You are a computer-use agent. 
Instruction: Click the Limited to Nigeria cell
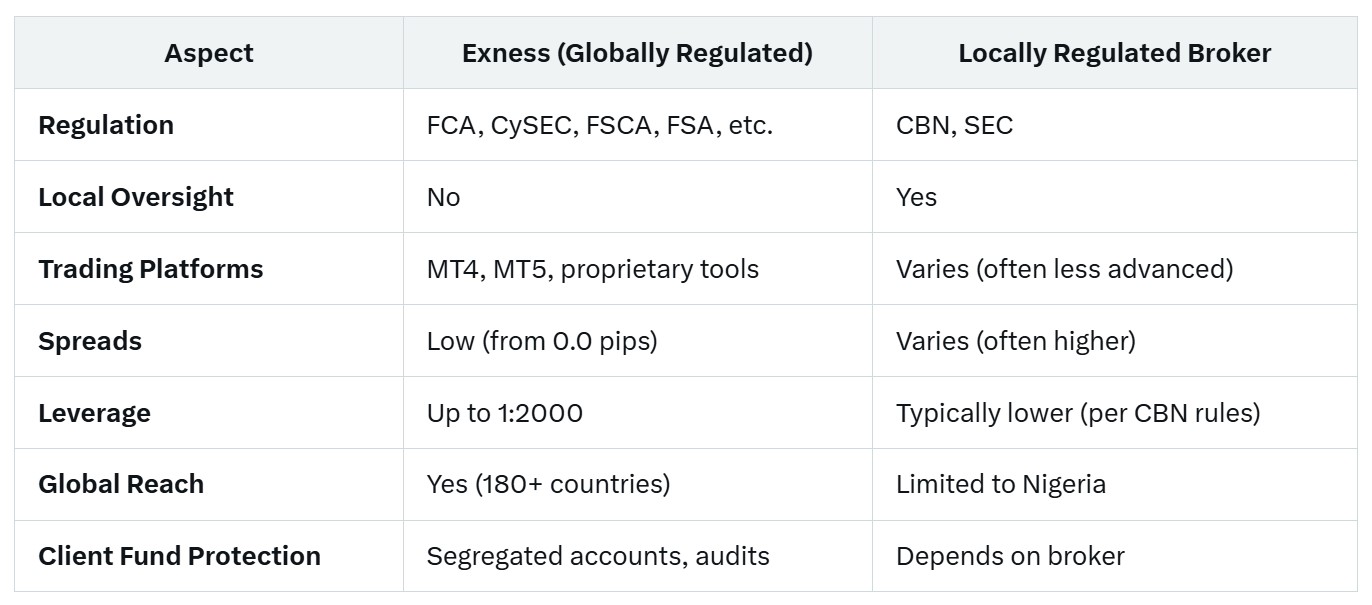coord(1001,484)
